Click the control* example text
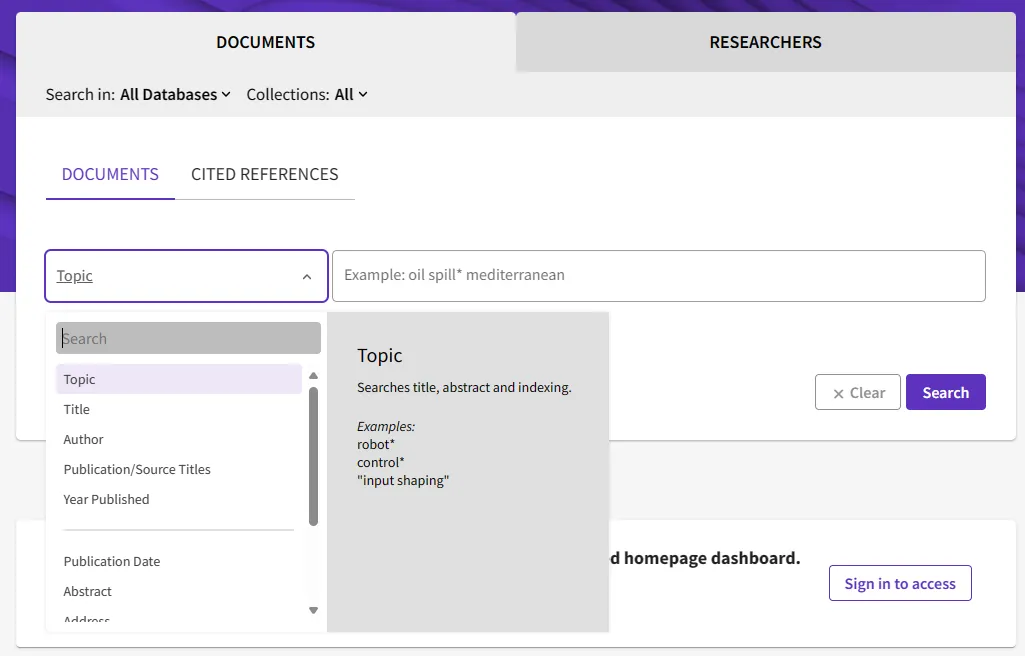Viewport: 1025px width, 656px height. [x=380, y=462]
